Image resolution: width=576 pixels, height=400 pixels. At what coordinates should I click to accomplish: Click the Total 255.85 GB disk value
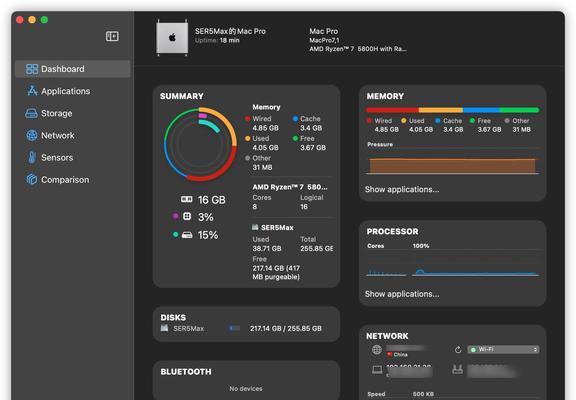tap(317, 249)
